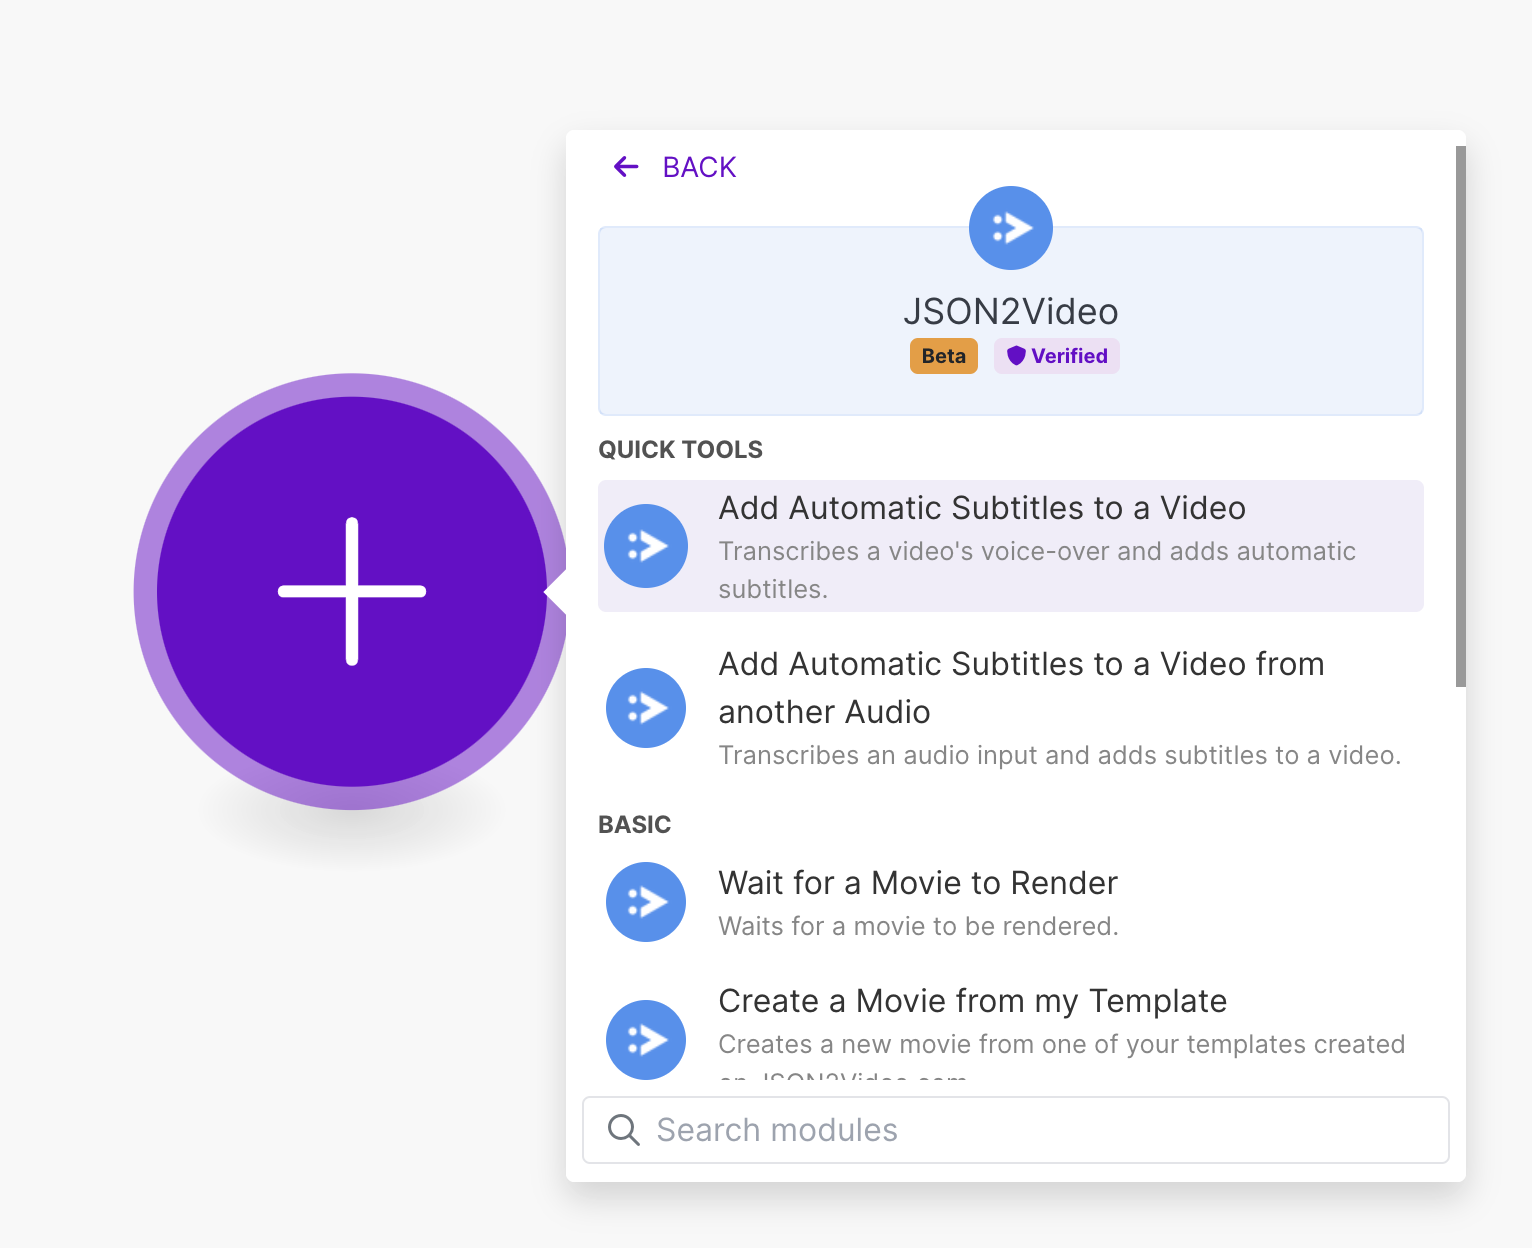The image size is (1532, 1248).
Task: Click the back arrow icon
Action: [626, 167]
